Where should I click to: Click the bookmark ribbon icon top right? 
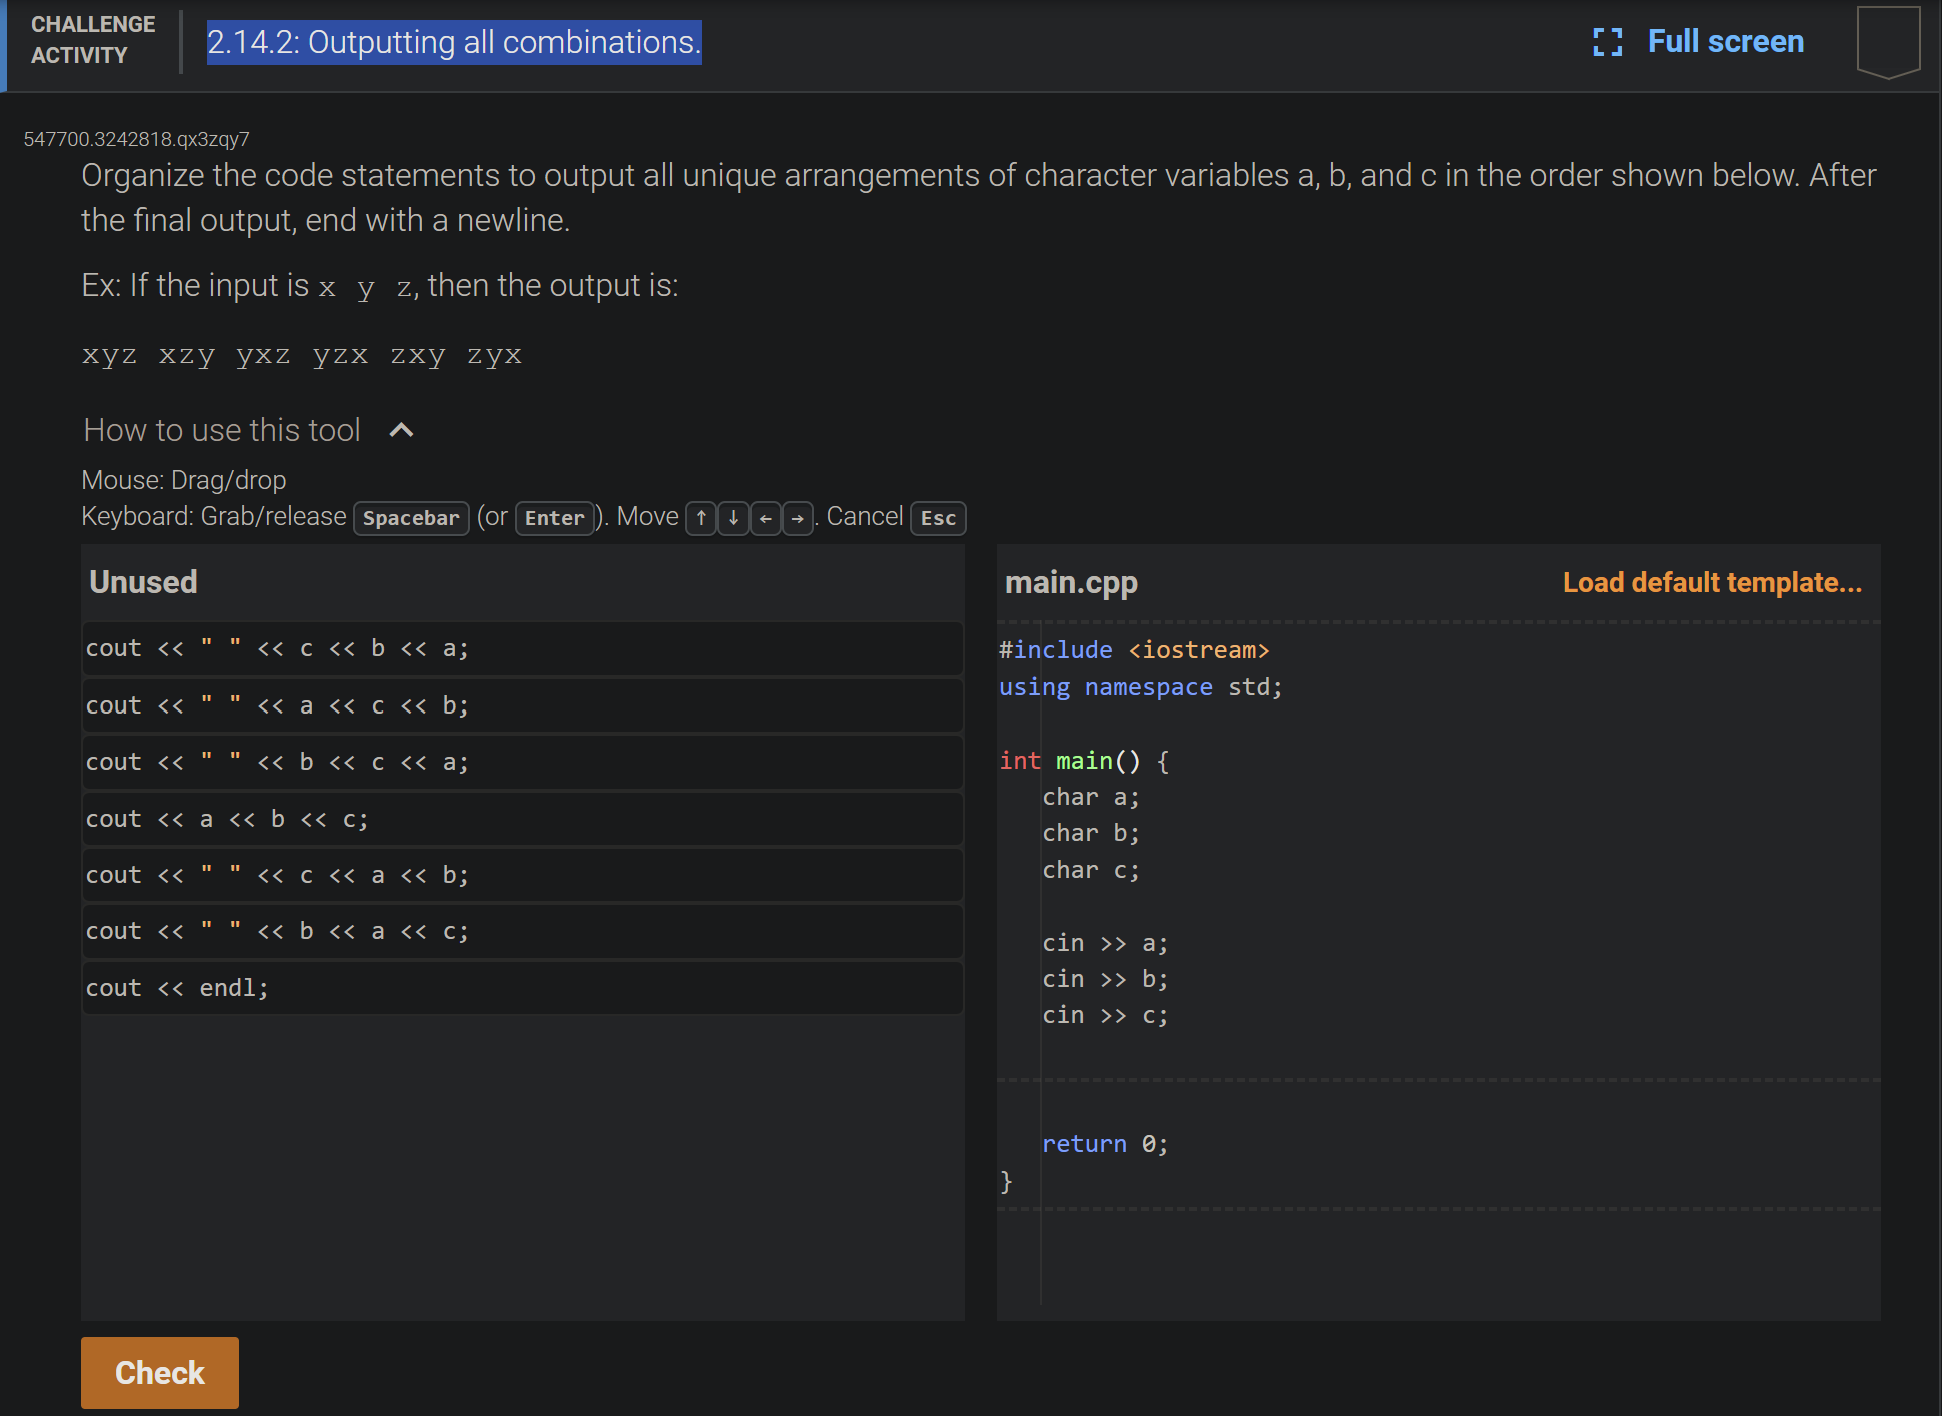[x=1887, y=40]
